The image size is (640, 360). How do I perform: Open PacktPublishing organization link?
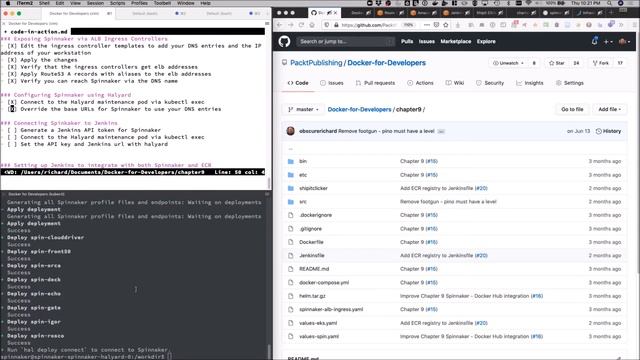click(316, 63)
